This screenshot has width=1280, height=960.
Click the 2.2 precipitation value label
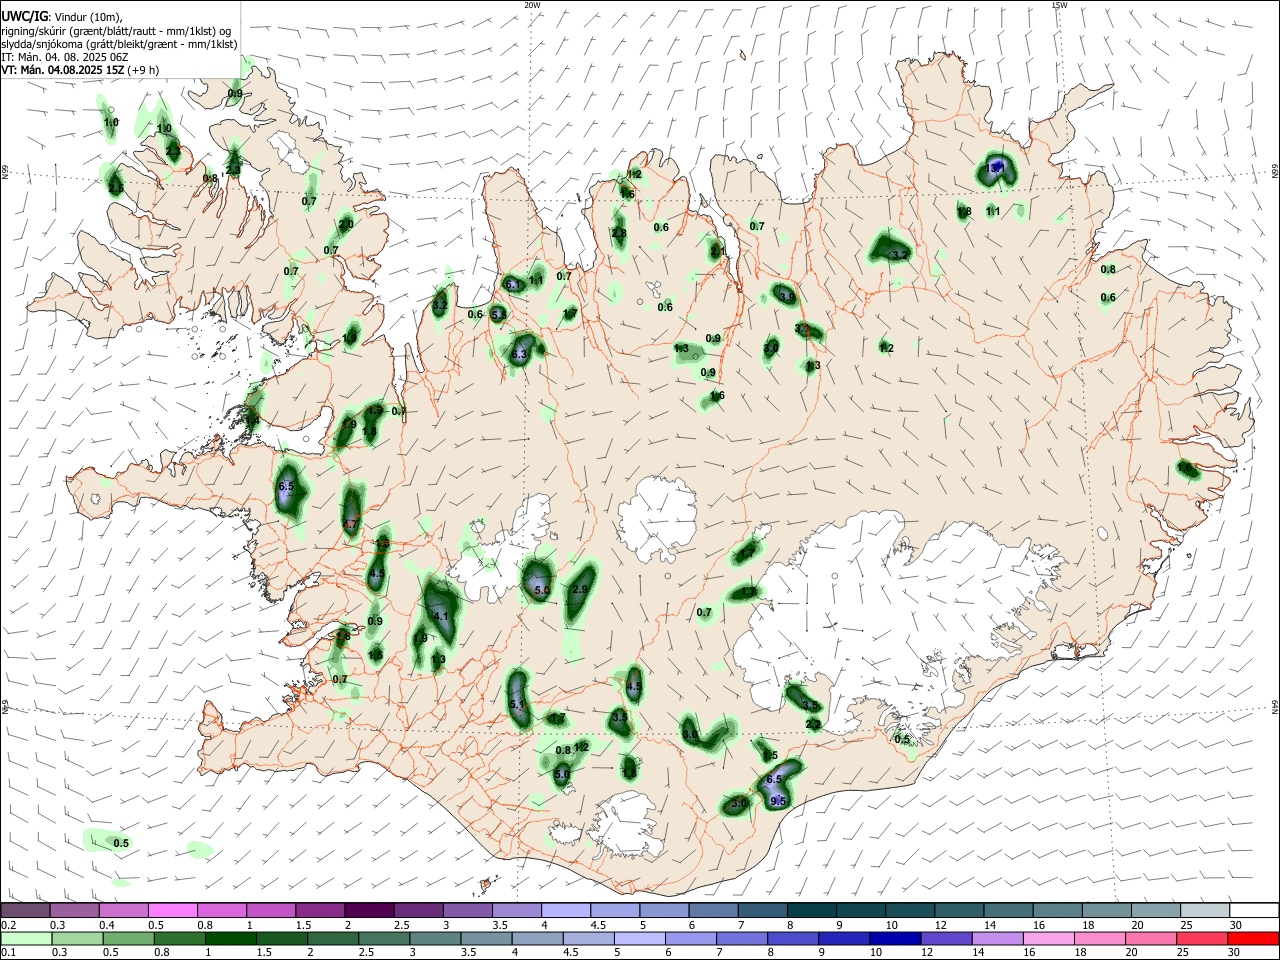[813, 724]
